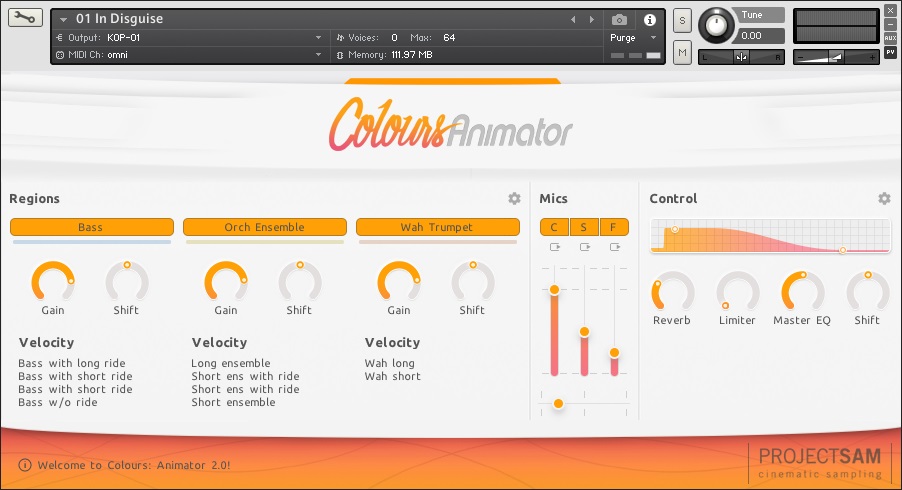Click 'Long ensemble' velocity text
Viewport: 902px width, 490px height.
(x=231, y=363)
